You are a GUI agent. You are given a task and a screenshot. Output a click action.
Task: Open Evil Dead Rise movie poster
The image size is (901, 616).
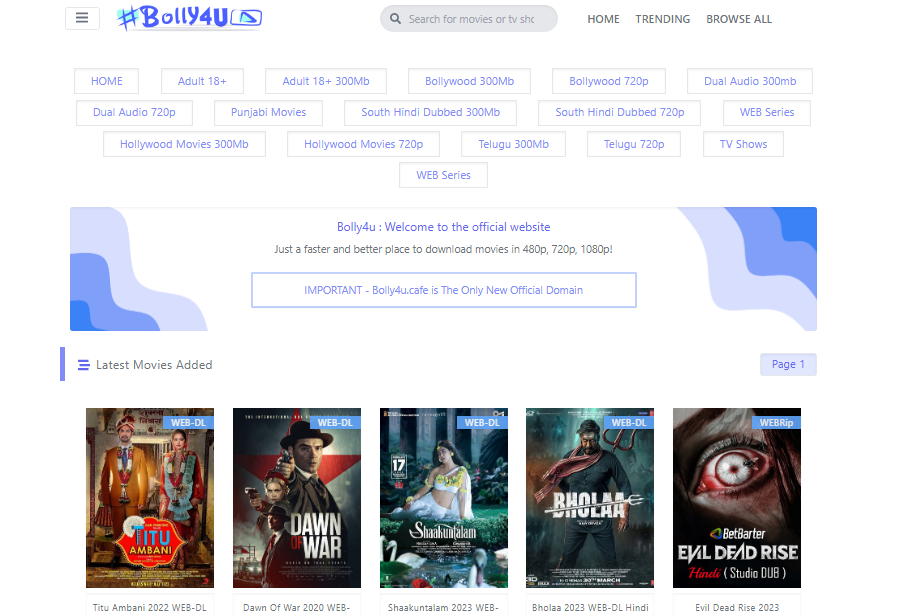coord(737,498)
